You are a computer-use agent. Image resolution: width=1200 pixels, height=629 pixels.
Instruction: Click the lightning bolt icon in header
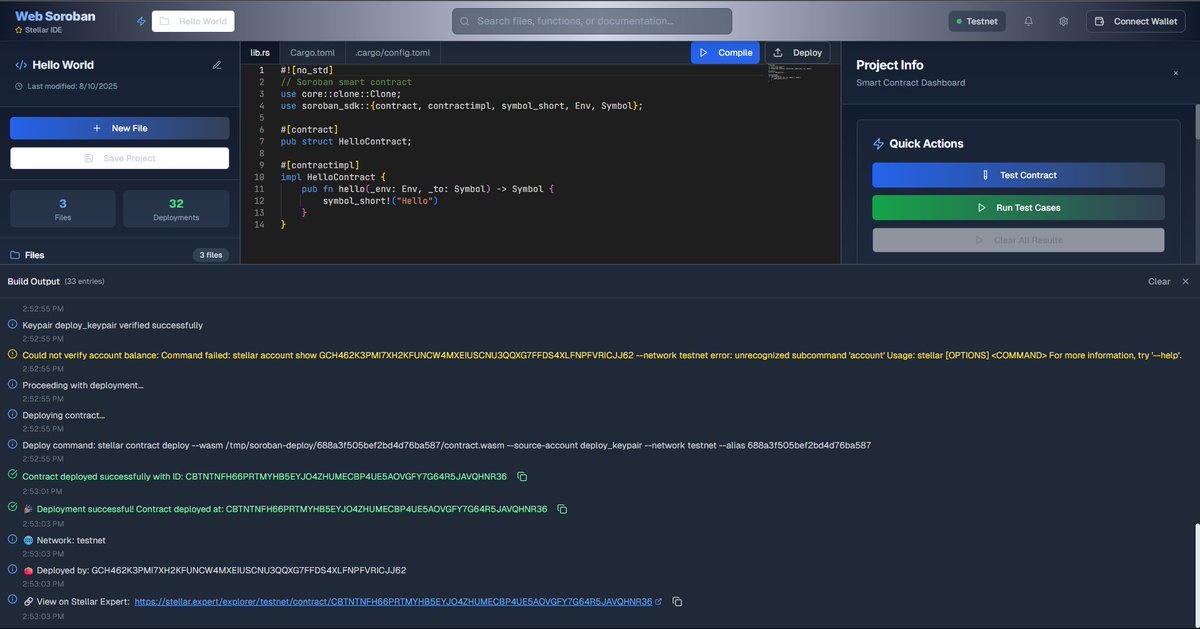[141, 21]
